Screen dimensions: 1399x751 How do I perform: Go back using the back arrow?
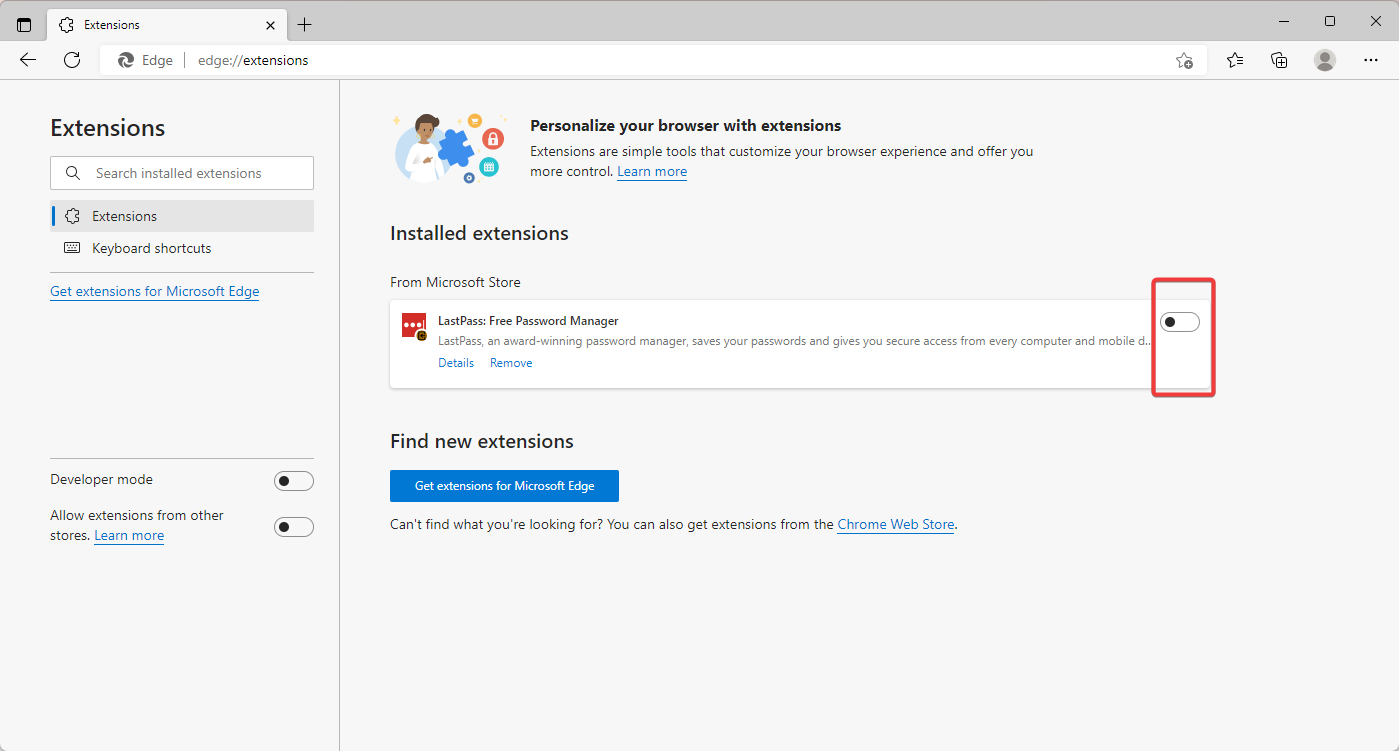click(28, 60)
